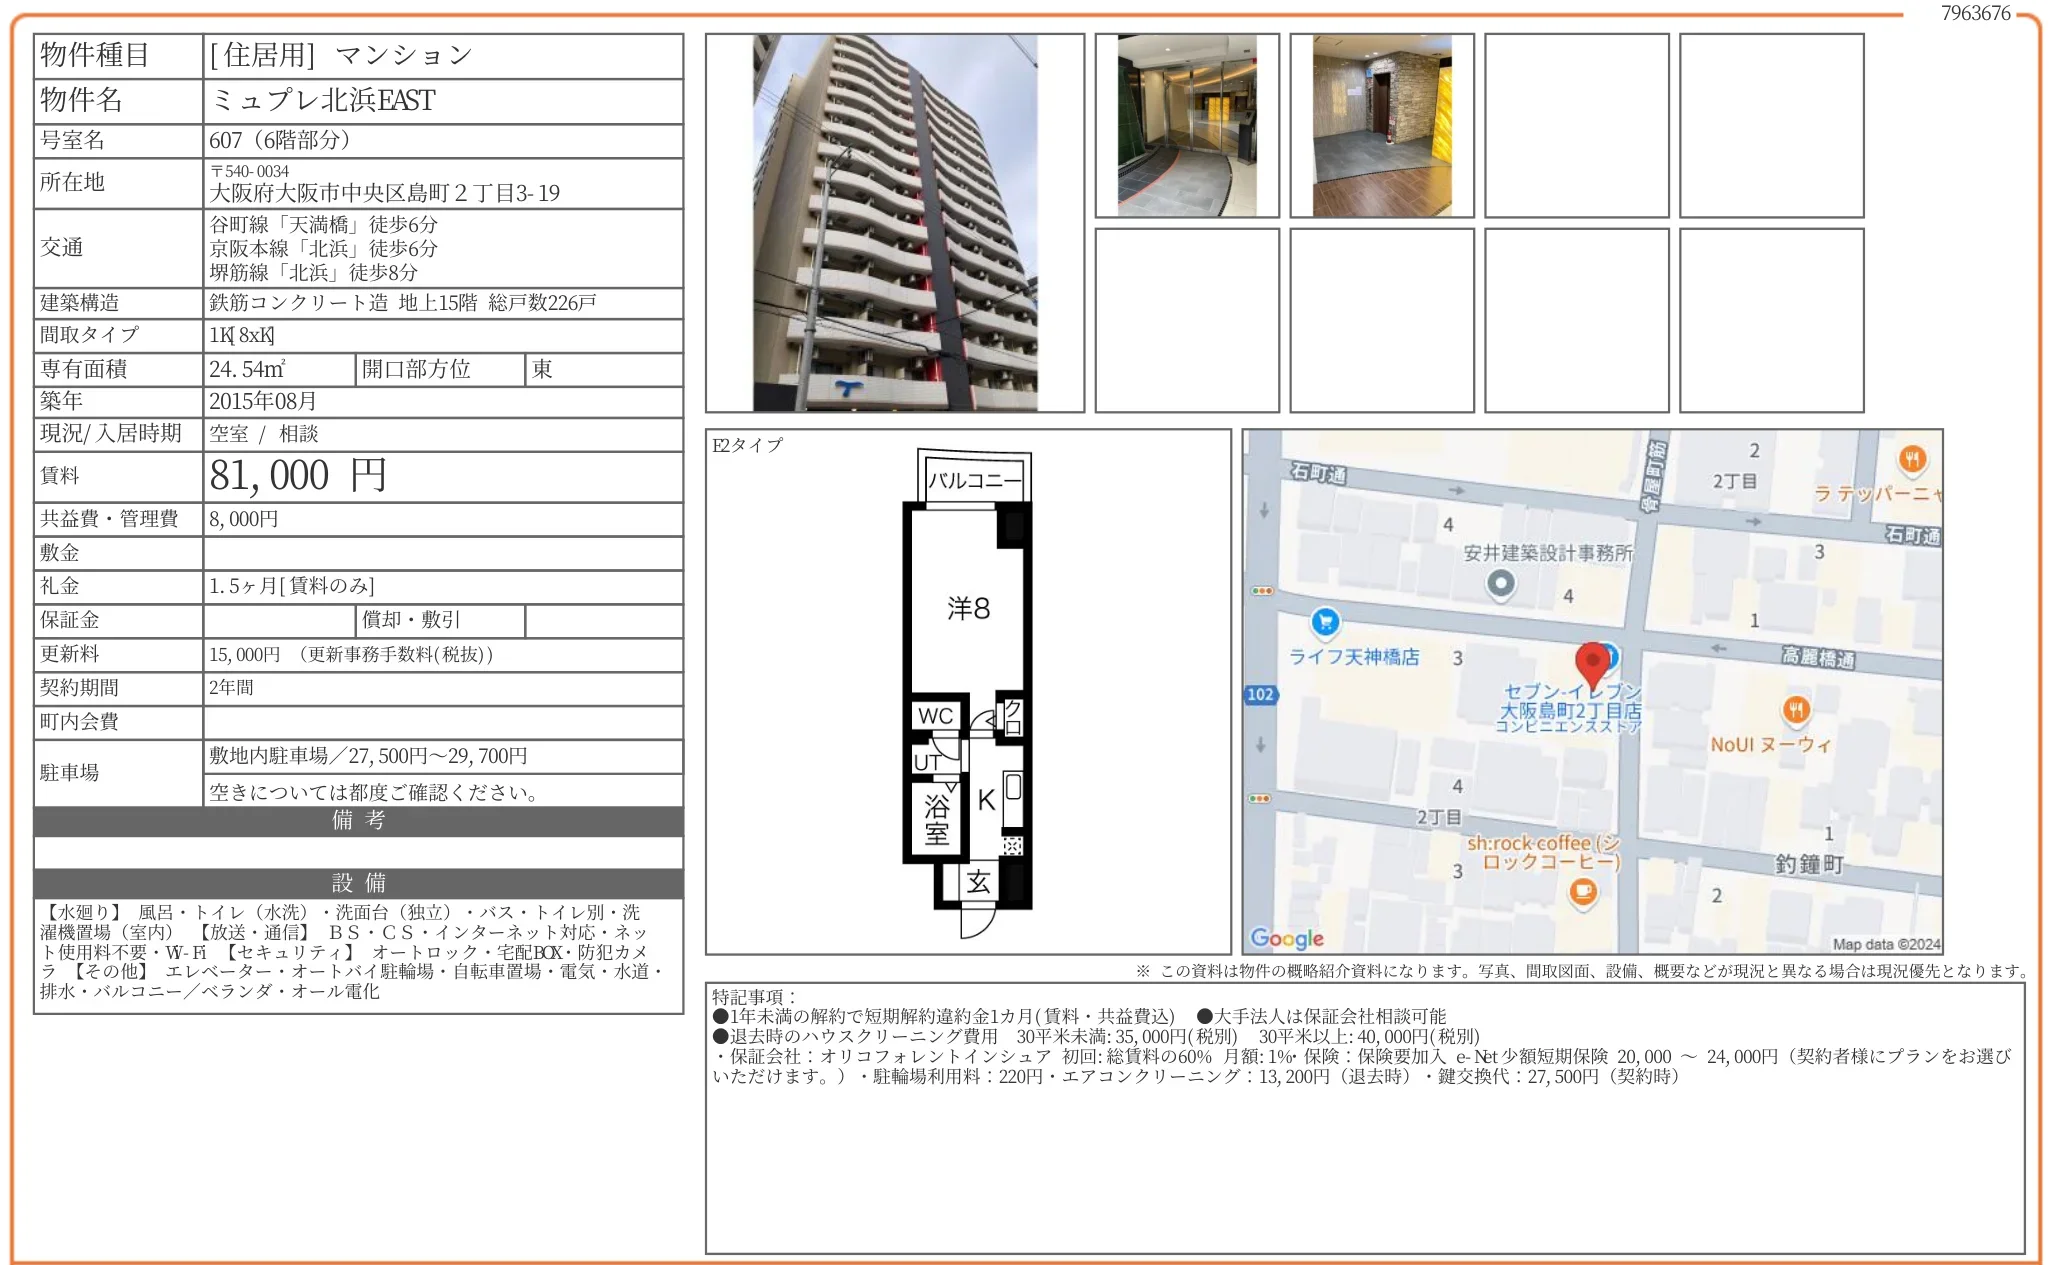Image resolution: width=2056 pixels, height=1265 pixels.
Task: Click ライフ天神橋店 shopping cart map icon
Action: point(1325,623)
